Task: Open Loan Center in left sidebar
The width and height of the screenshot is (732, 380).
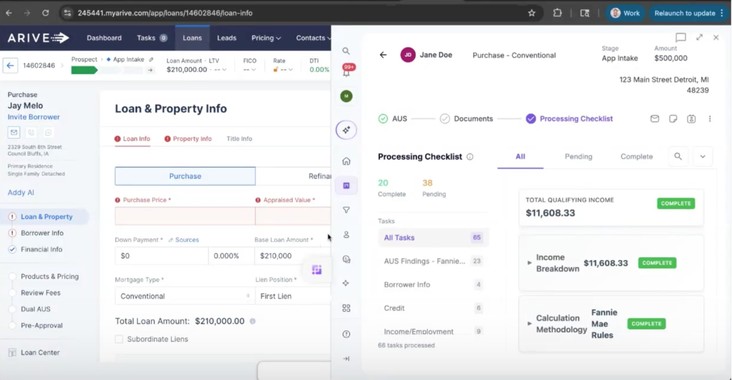Action: click(x=40, y=352)
